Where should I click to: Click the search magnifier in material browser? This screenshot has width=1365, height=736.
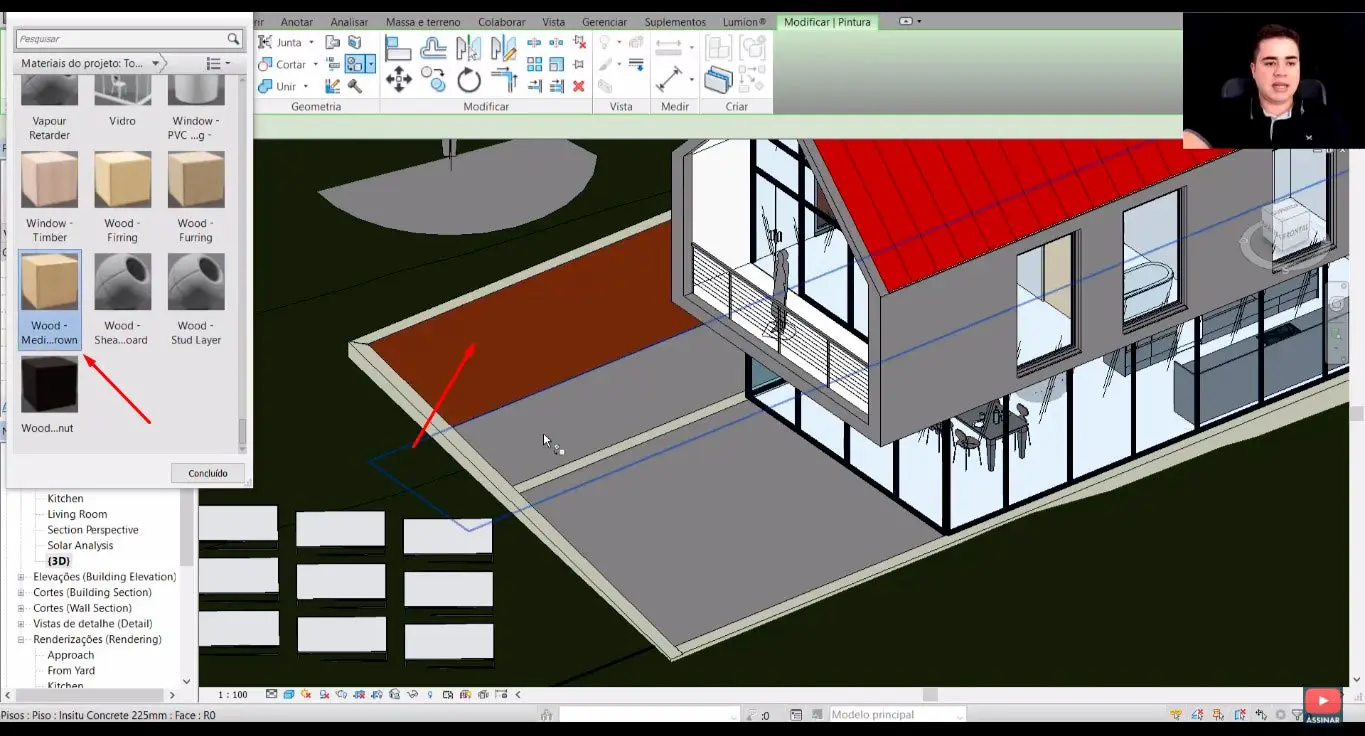coord(233,39)
